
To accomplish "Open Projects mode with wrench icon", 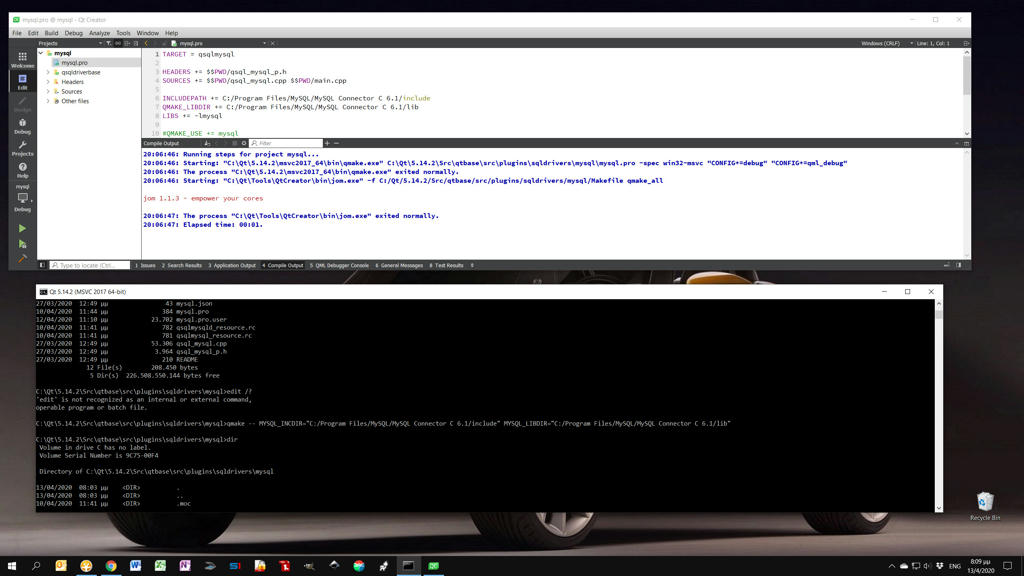I will 22,148.
